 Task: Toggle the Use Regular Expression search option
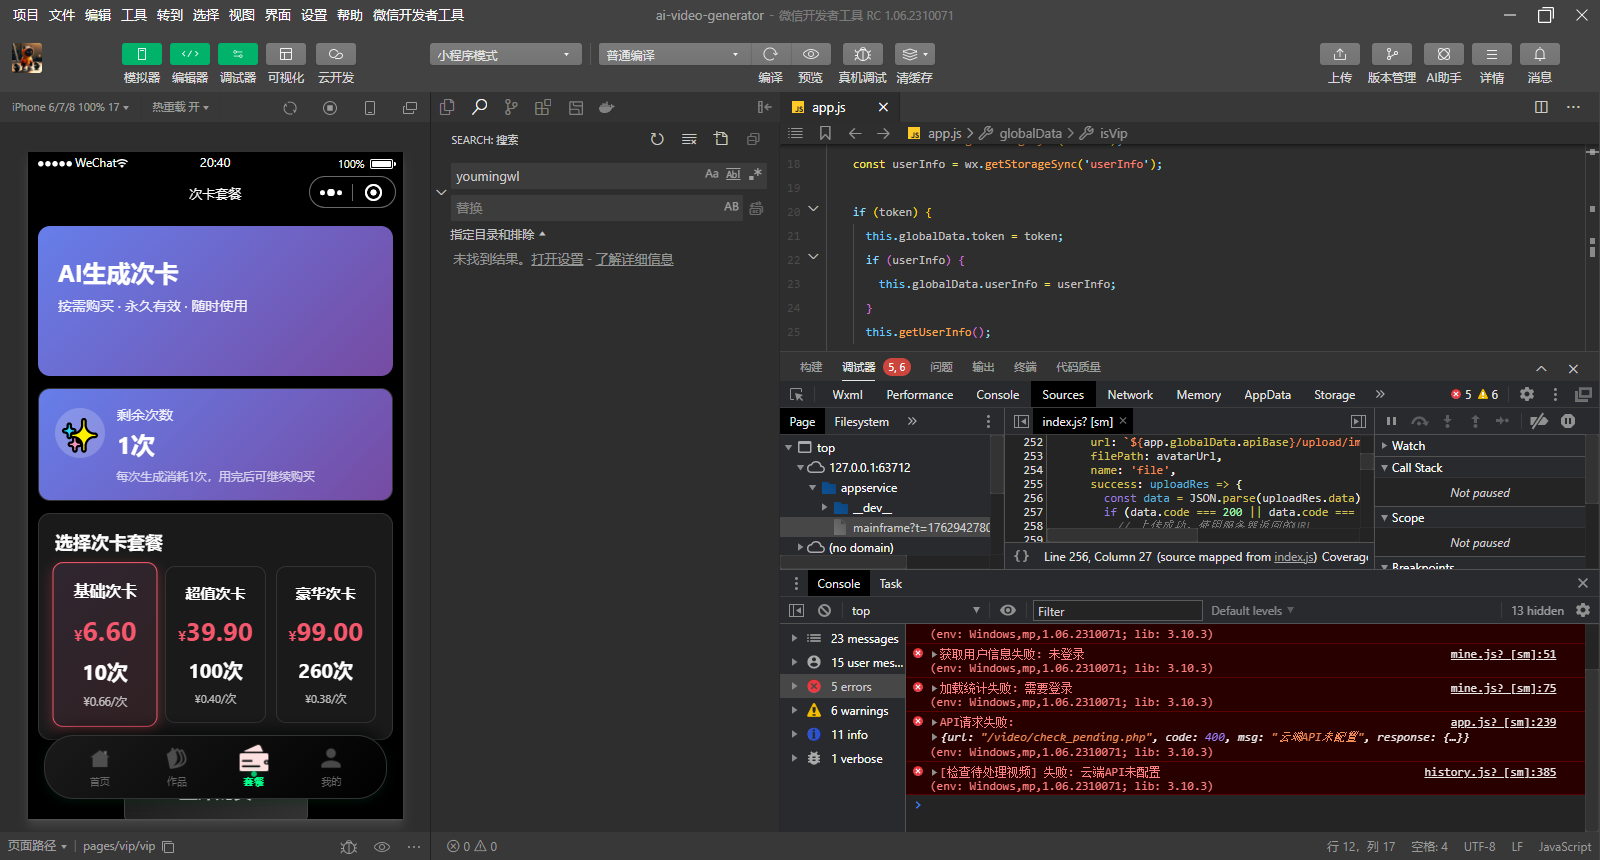[755, 175]
